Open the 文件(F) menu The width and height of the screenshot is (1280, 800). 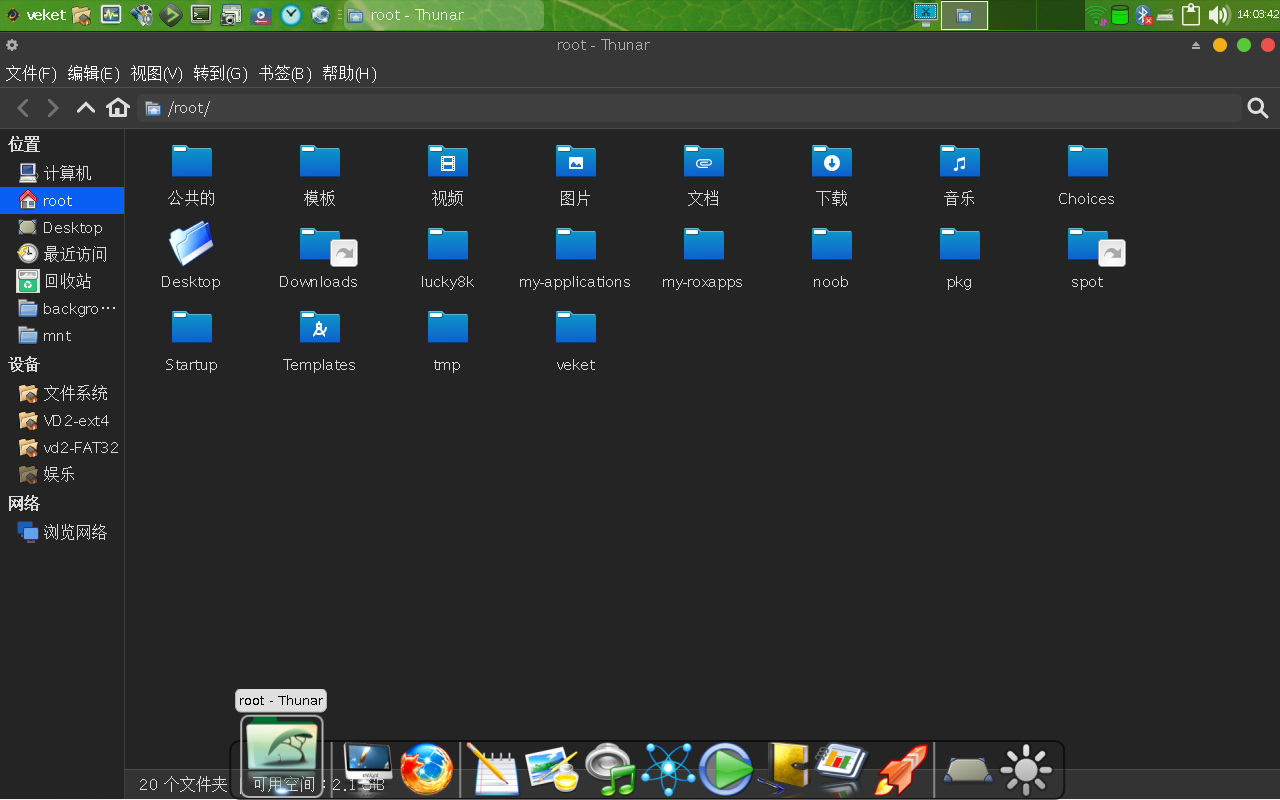pyautogui.click(x=31, y=73)
